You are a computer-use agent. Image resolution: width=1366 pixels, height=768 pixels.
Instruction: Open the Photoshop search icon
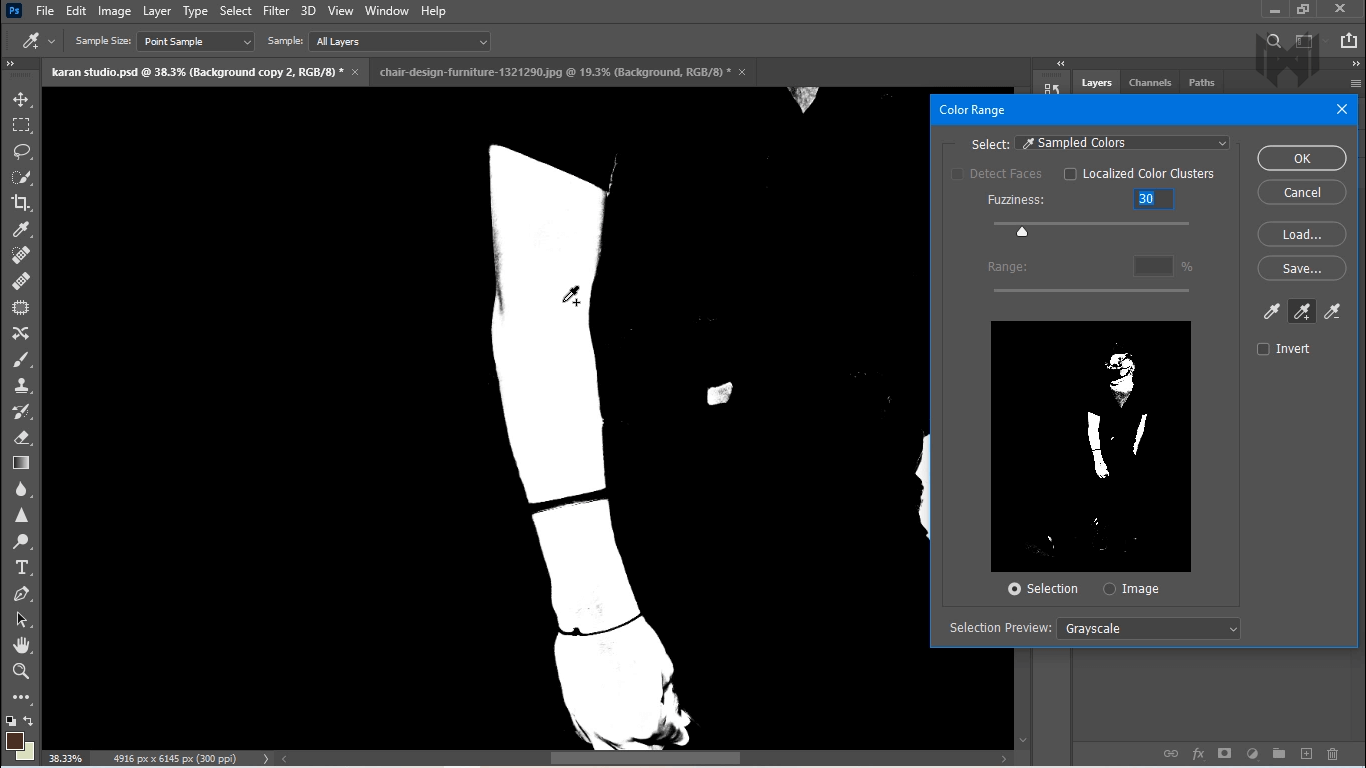pos(1274,41)
